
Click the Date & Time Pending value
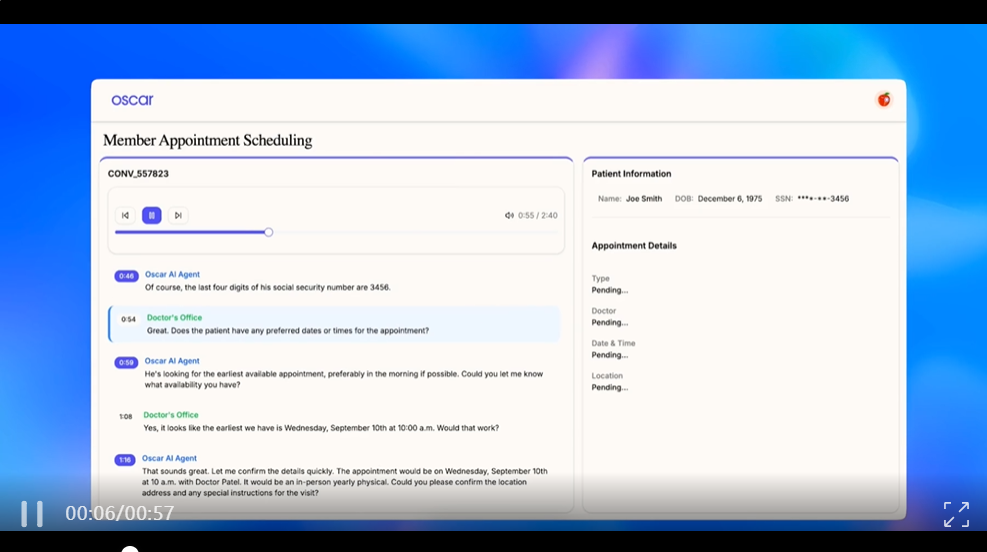click(x=609, y=355)
